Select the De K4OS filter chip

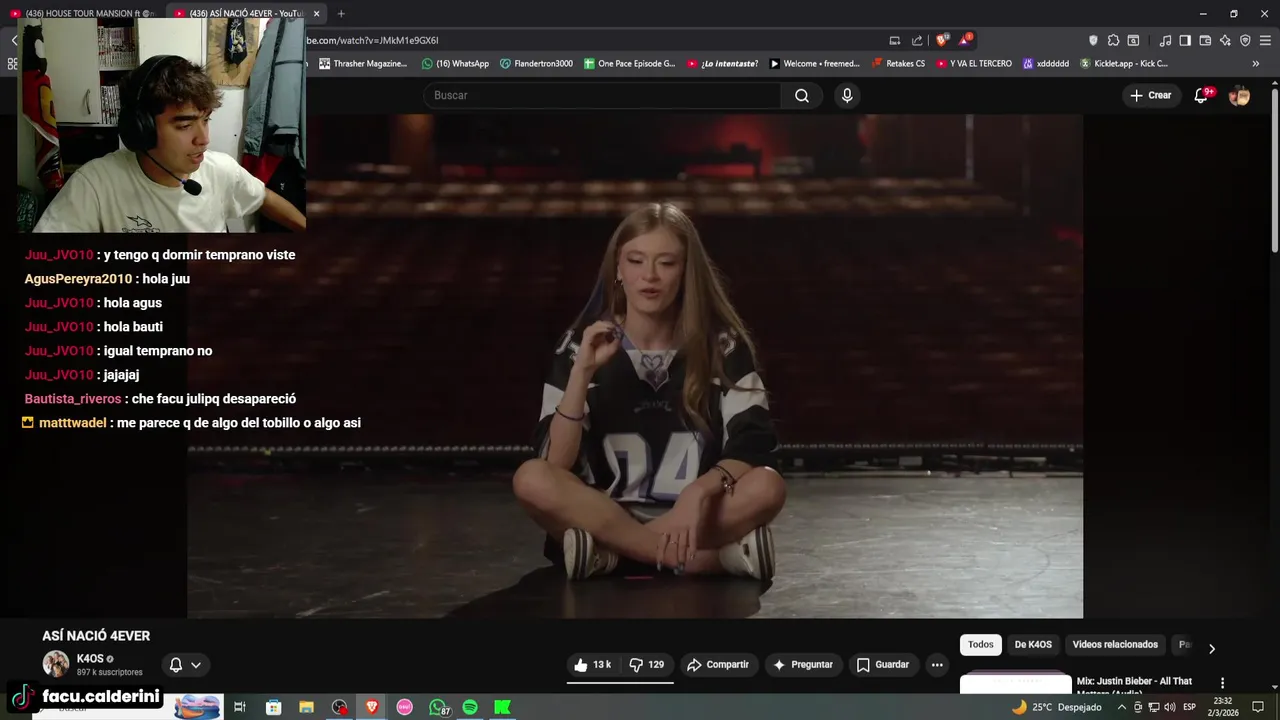(x=1033, y=644)
